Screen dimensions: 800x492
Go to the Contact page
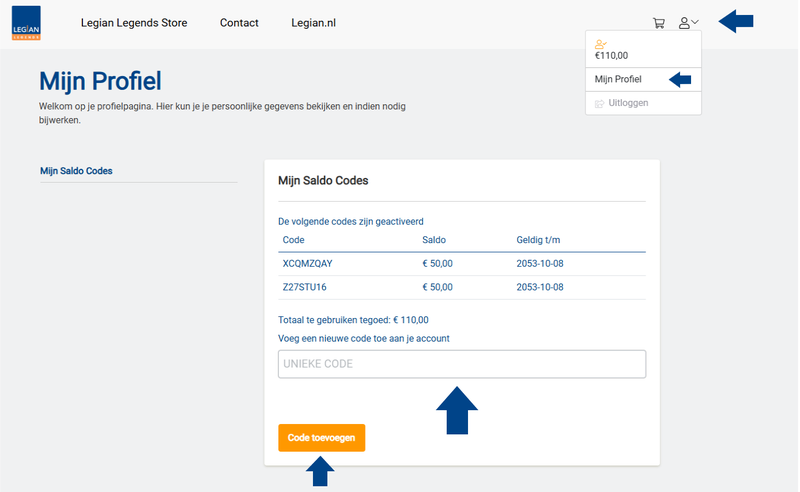coord(239,23)
